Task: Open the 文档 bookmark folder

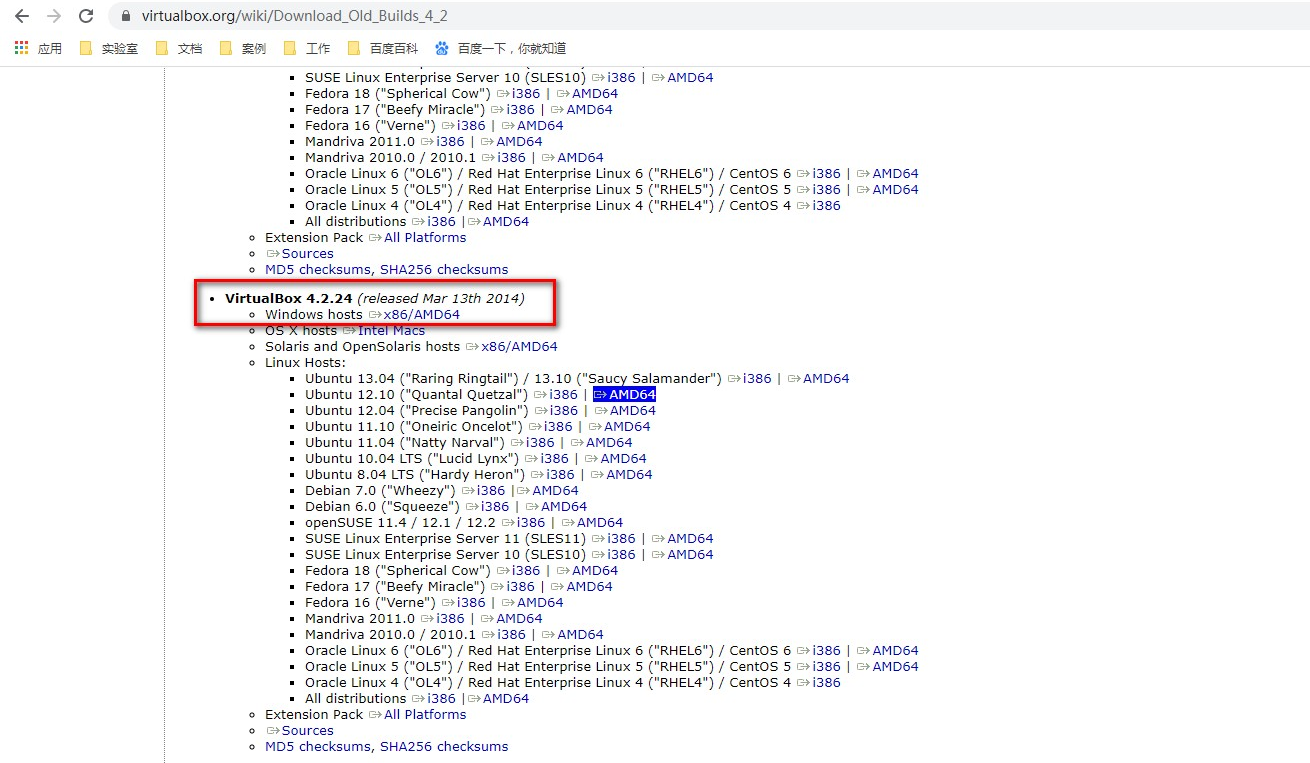Action: click(x=178, y=48)
